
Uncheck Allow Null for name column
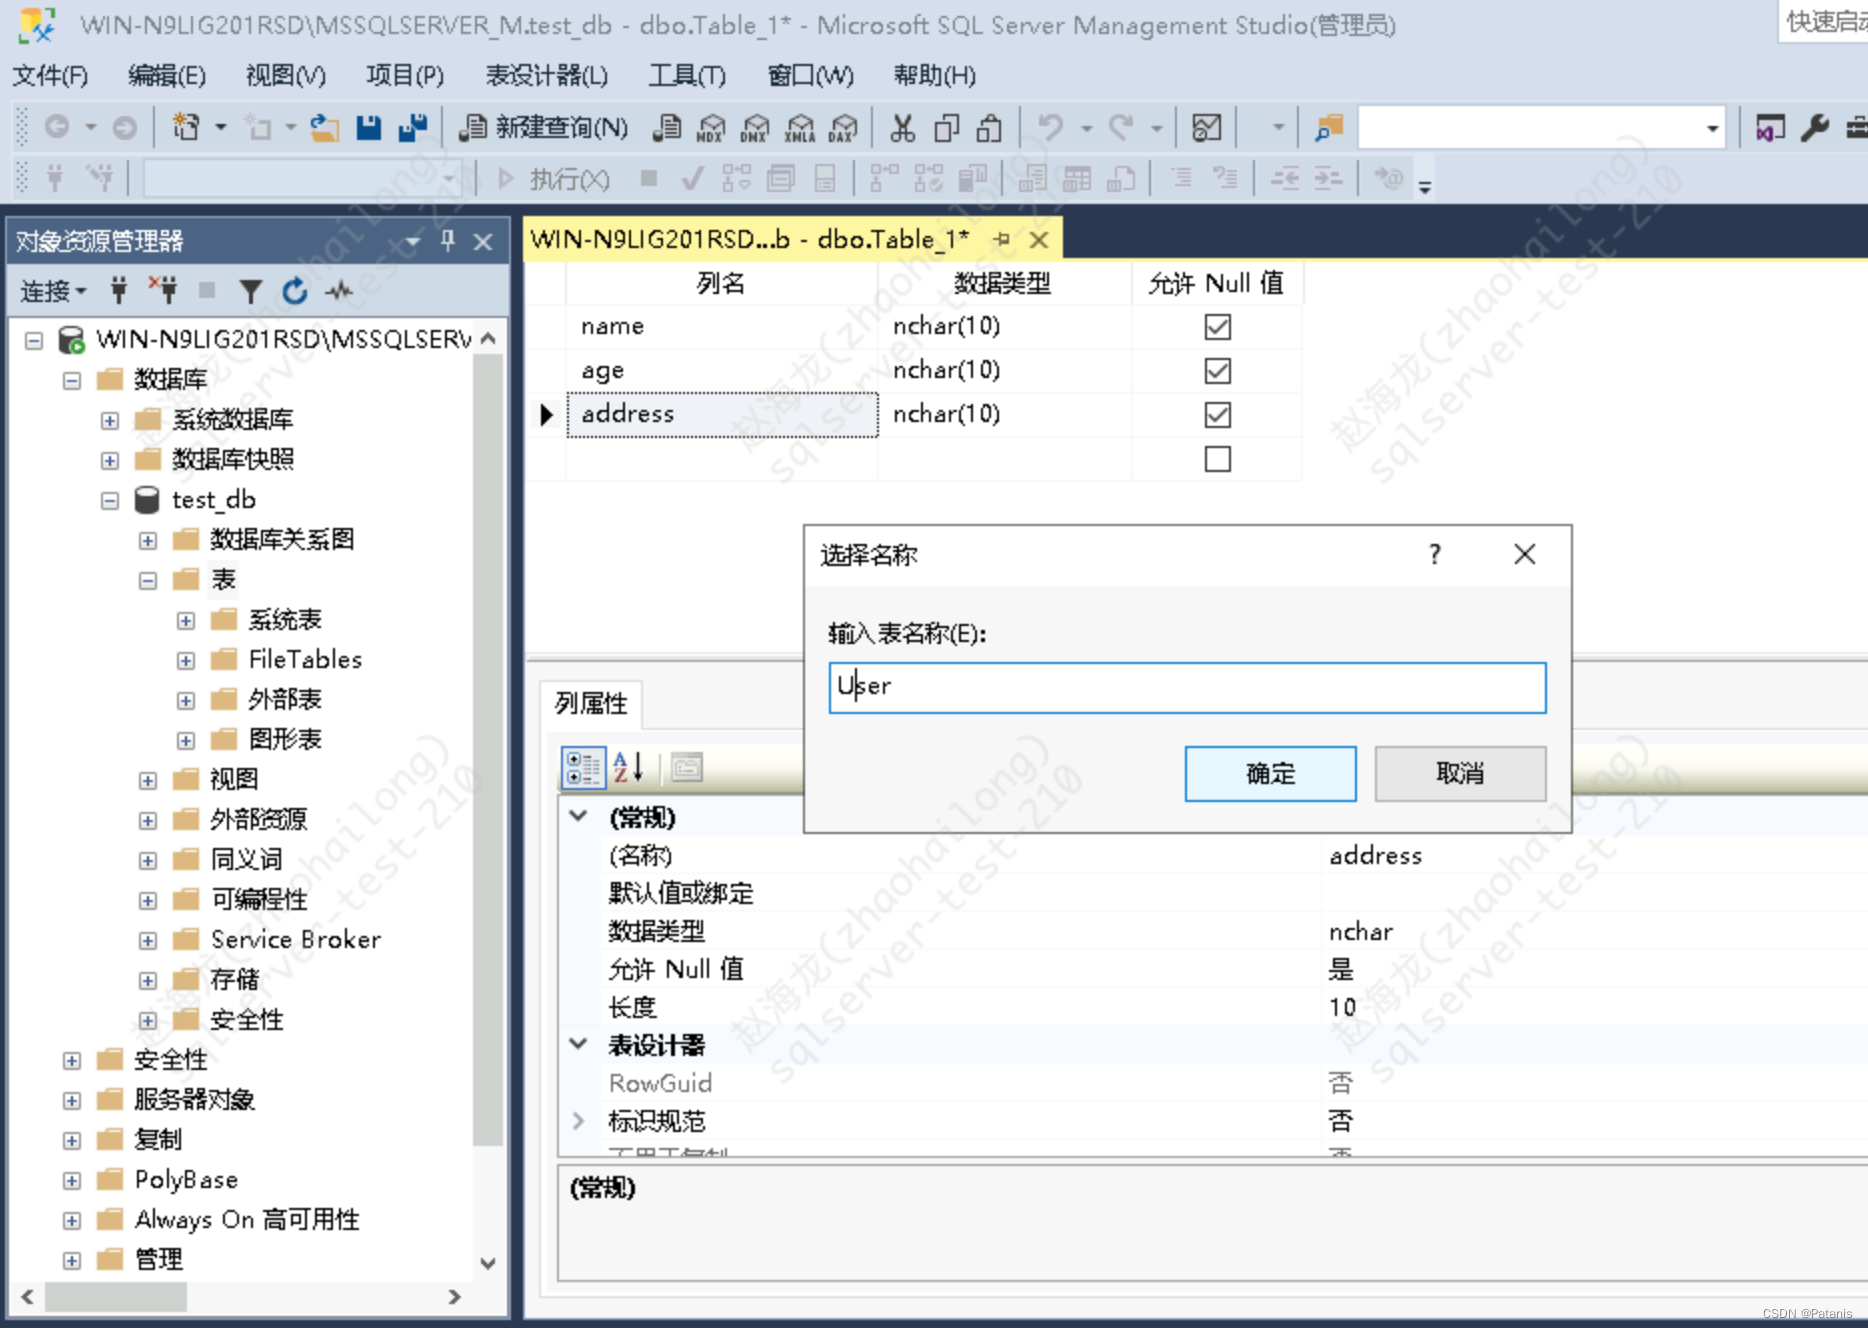[1217, 327]
